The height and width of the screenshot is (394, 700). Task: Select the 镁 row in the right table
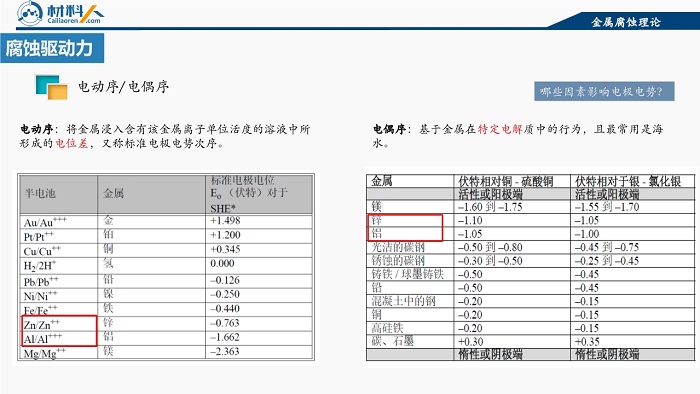[x=530, y=207]
